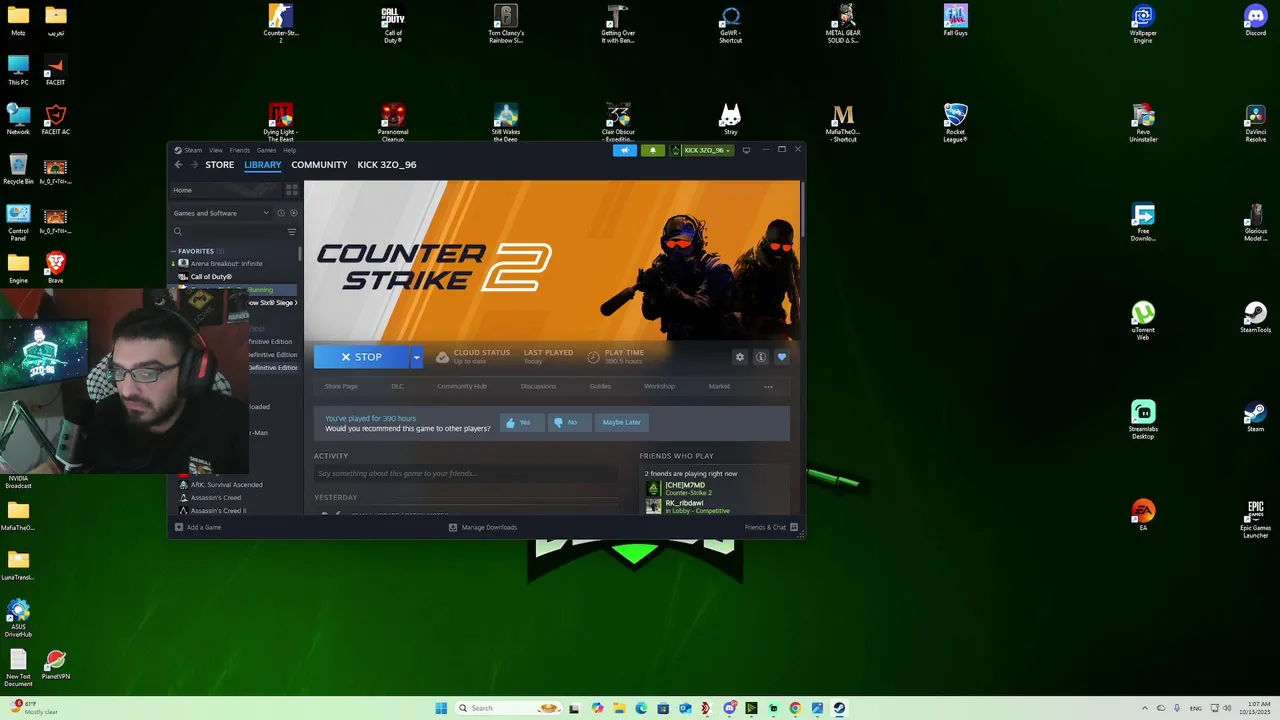Screen dimensions: 1280x720
Task: Select Call of Duty in library list
Action: 211,277
